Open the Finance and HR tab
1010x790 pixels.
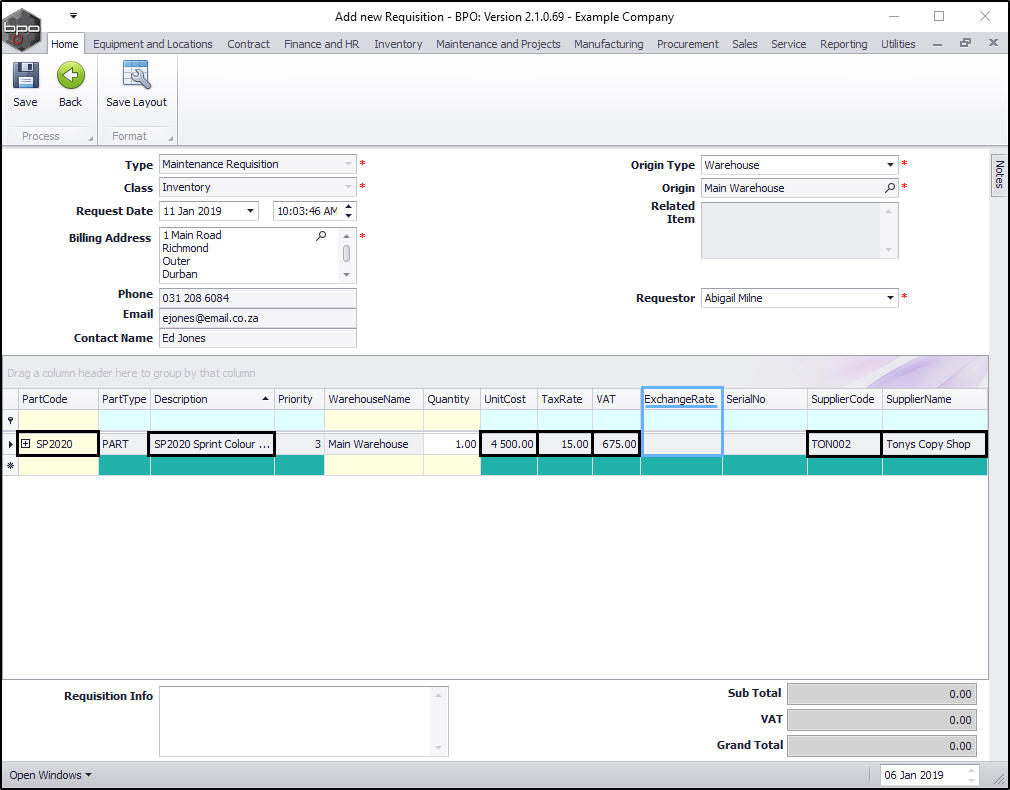(321, 44)
